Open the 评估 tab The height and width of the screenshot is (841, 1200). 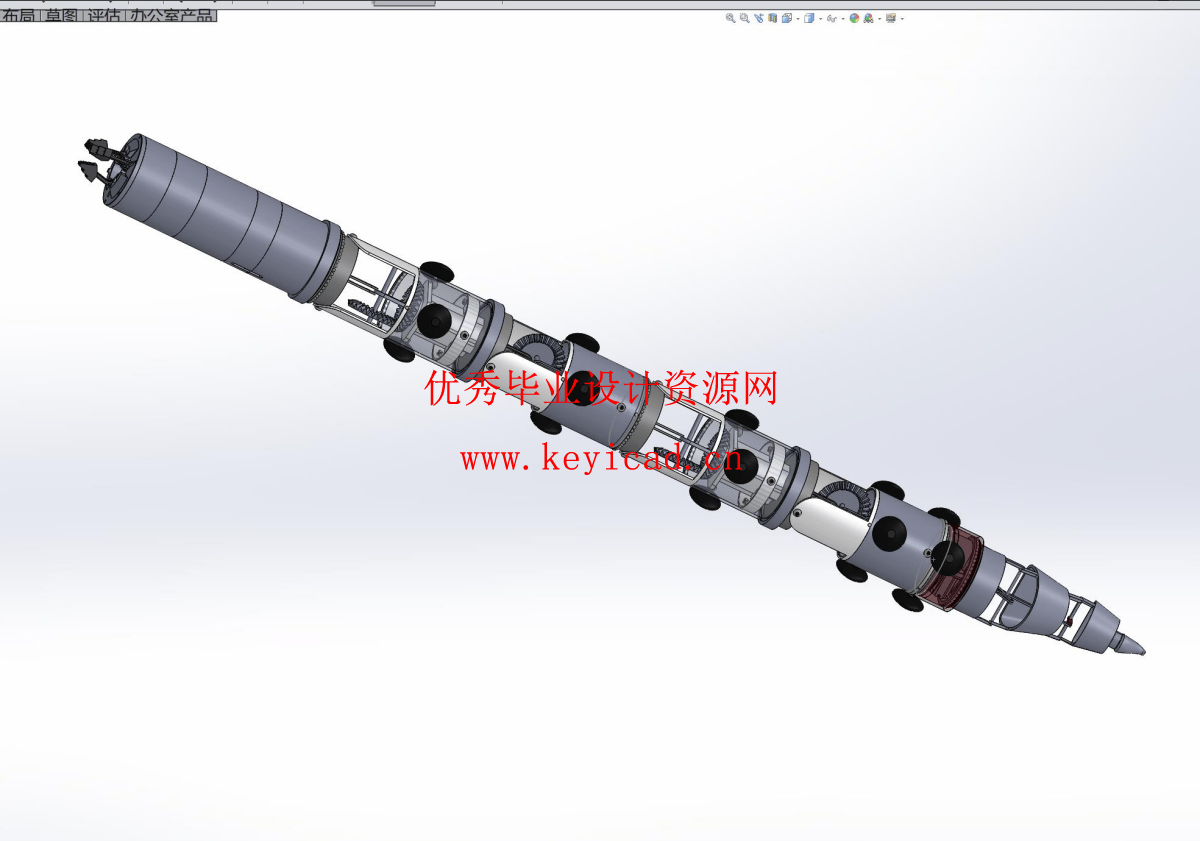point(103,16)
